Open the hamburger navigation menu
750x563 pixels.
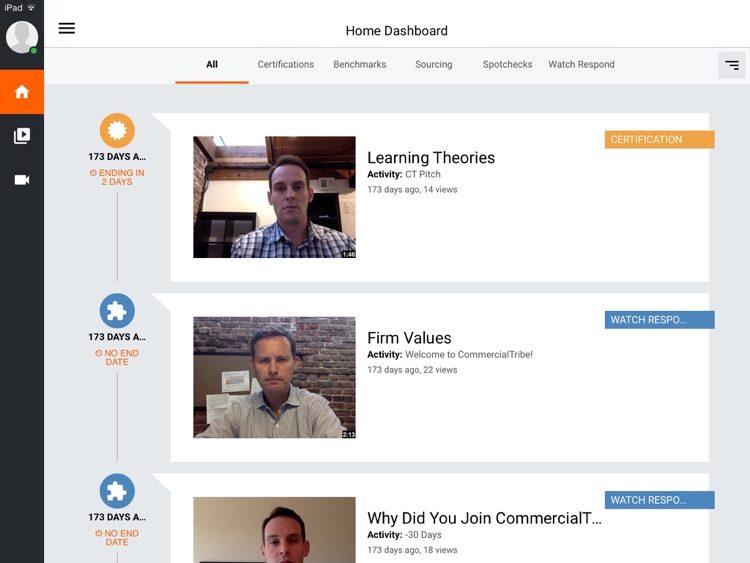coord(67,28)
